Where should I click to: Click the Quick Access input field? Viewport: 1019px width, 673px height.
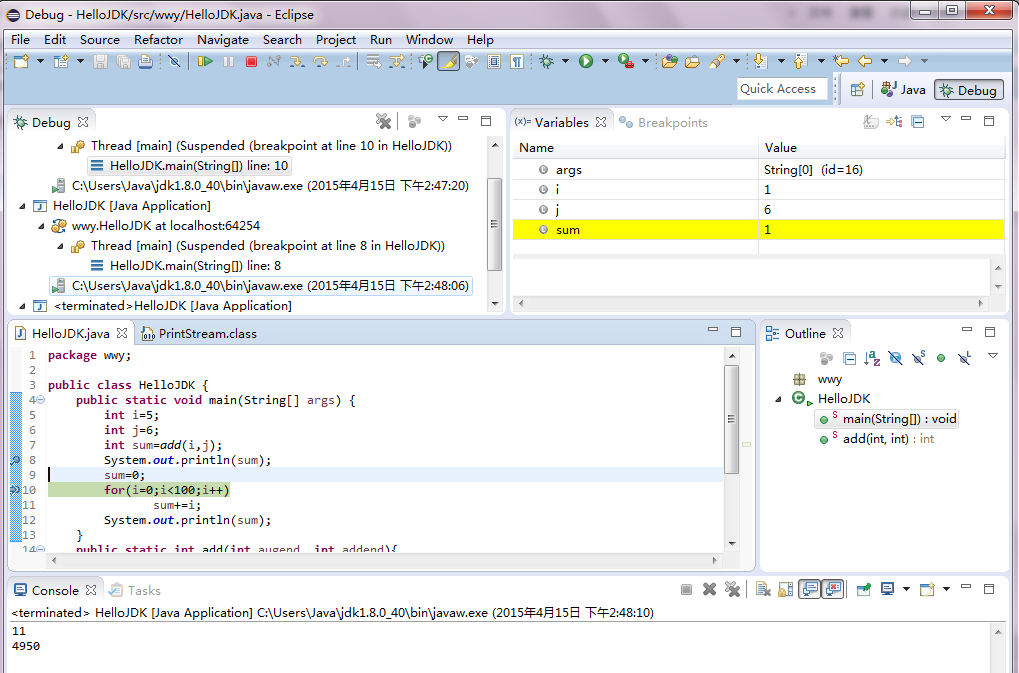[x=782, y=89]
